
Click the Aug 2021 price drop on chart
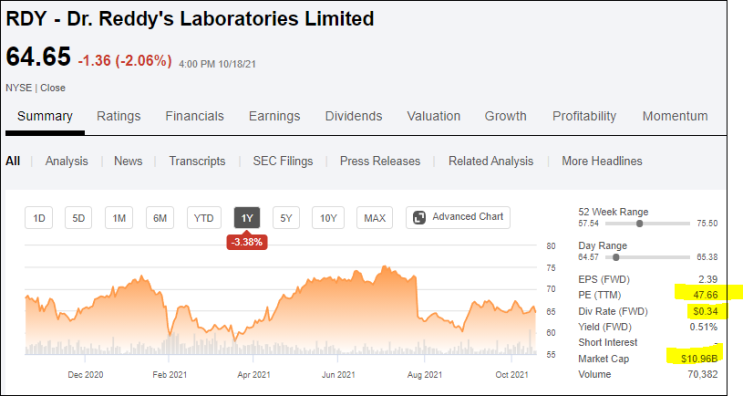(x=417, y=296)
